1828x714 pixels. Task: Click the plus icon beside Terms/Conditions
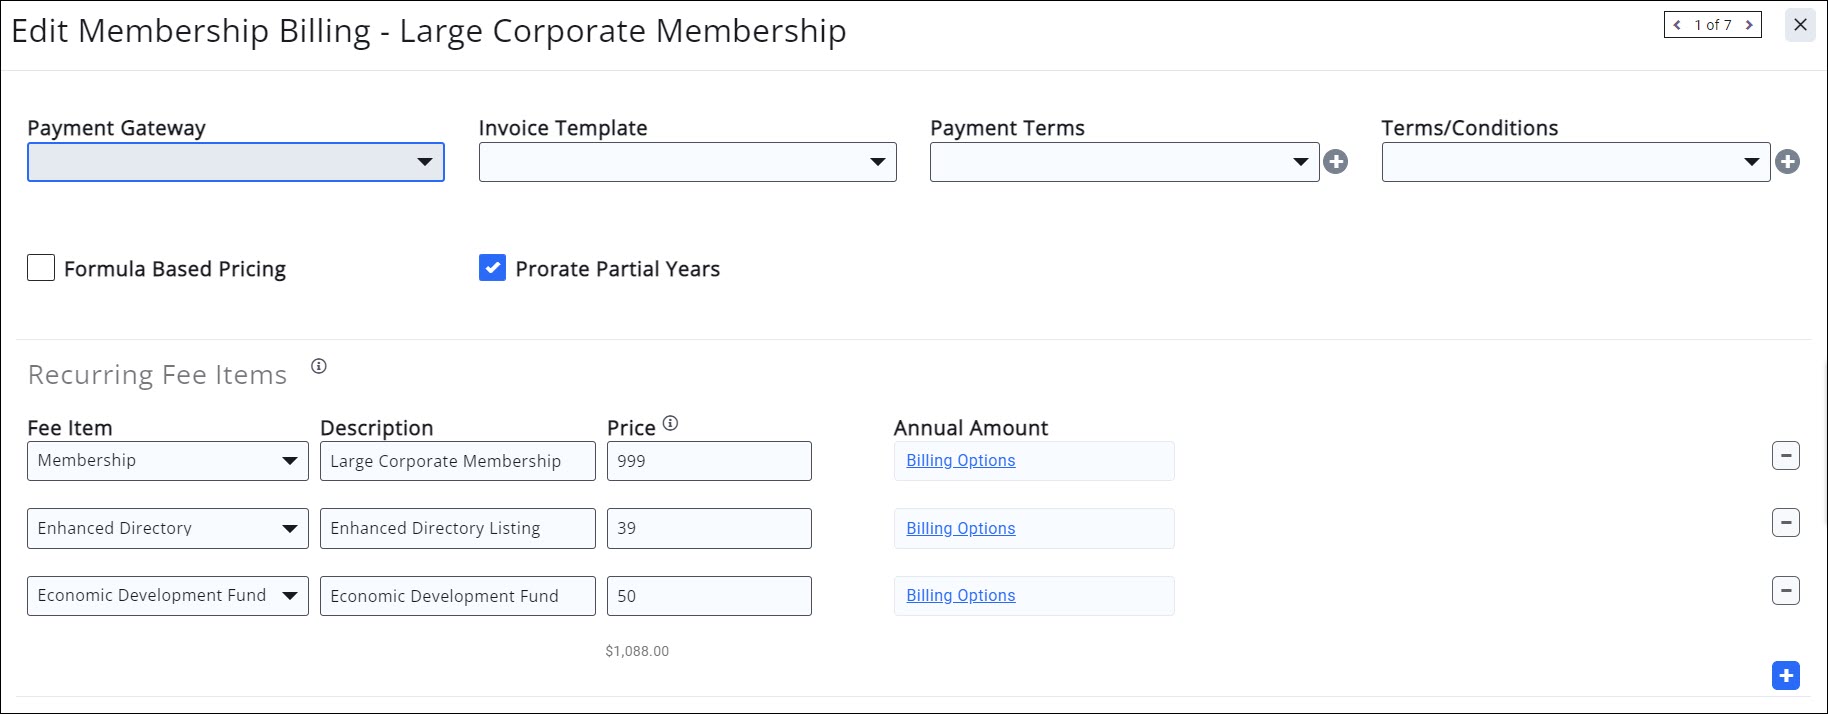click(1787, 162)
